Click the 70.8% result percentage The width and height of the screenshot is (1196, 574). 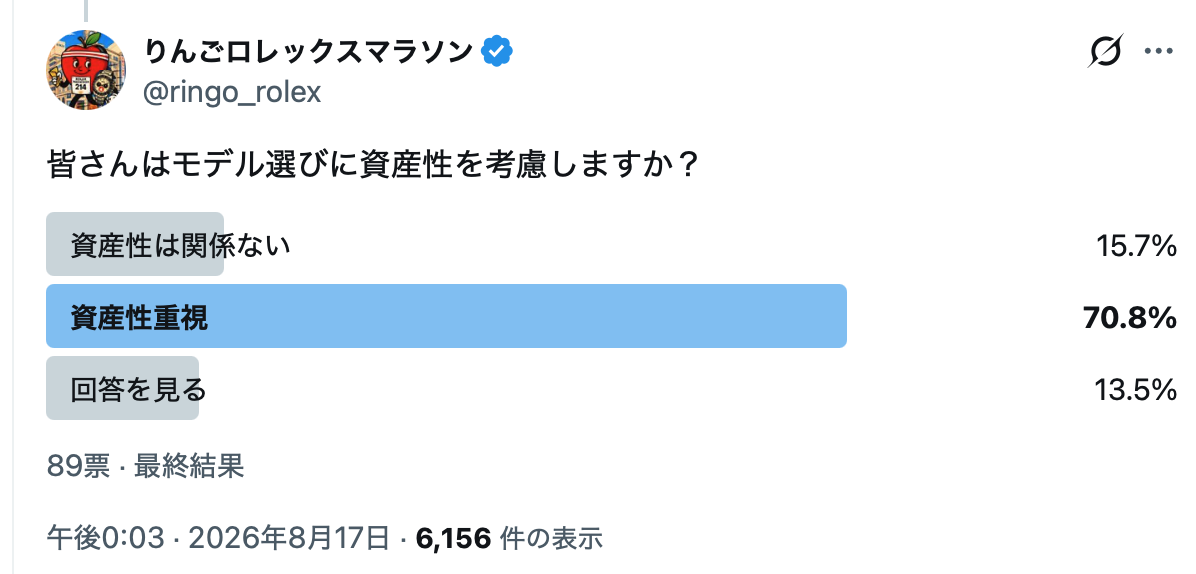pyautogui.click(x=1130, y=317)
